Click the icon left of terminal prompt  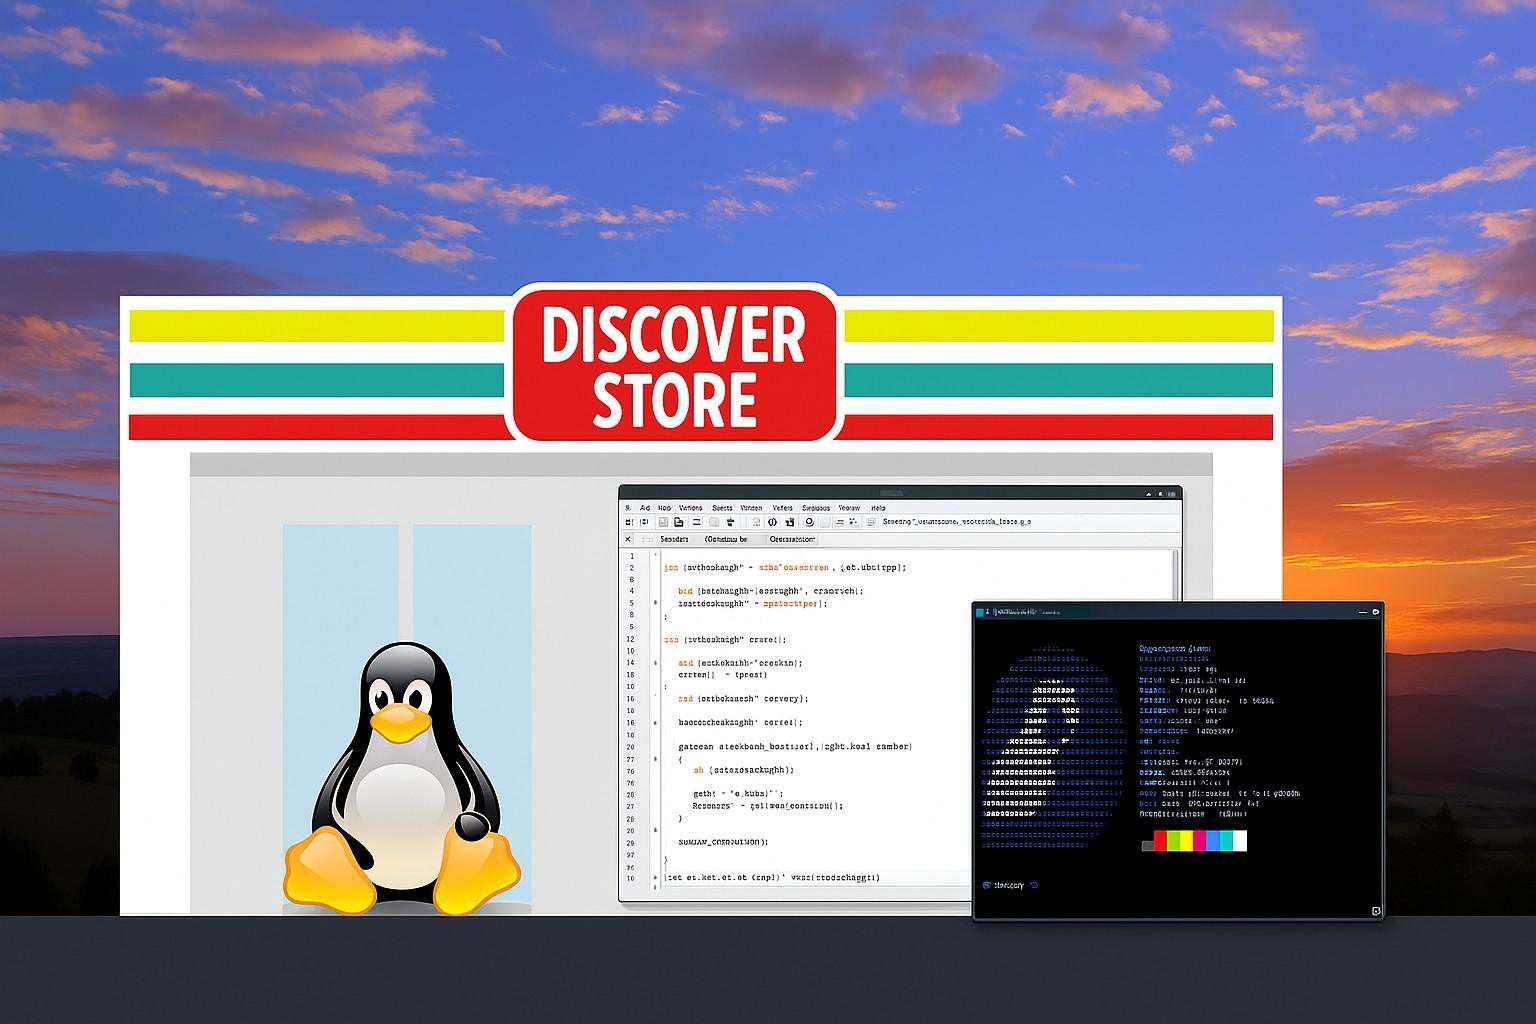point(987,885)
